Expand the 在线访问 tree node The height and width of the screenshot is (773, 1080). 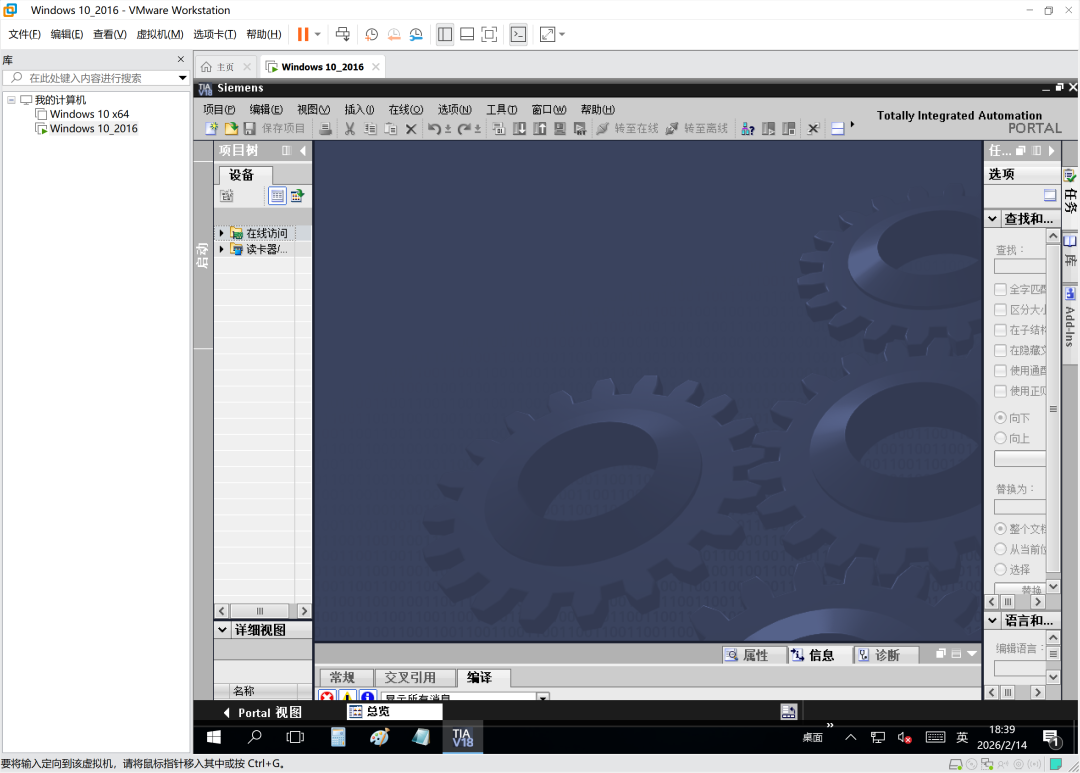[x=221, y=234]
